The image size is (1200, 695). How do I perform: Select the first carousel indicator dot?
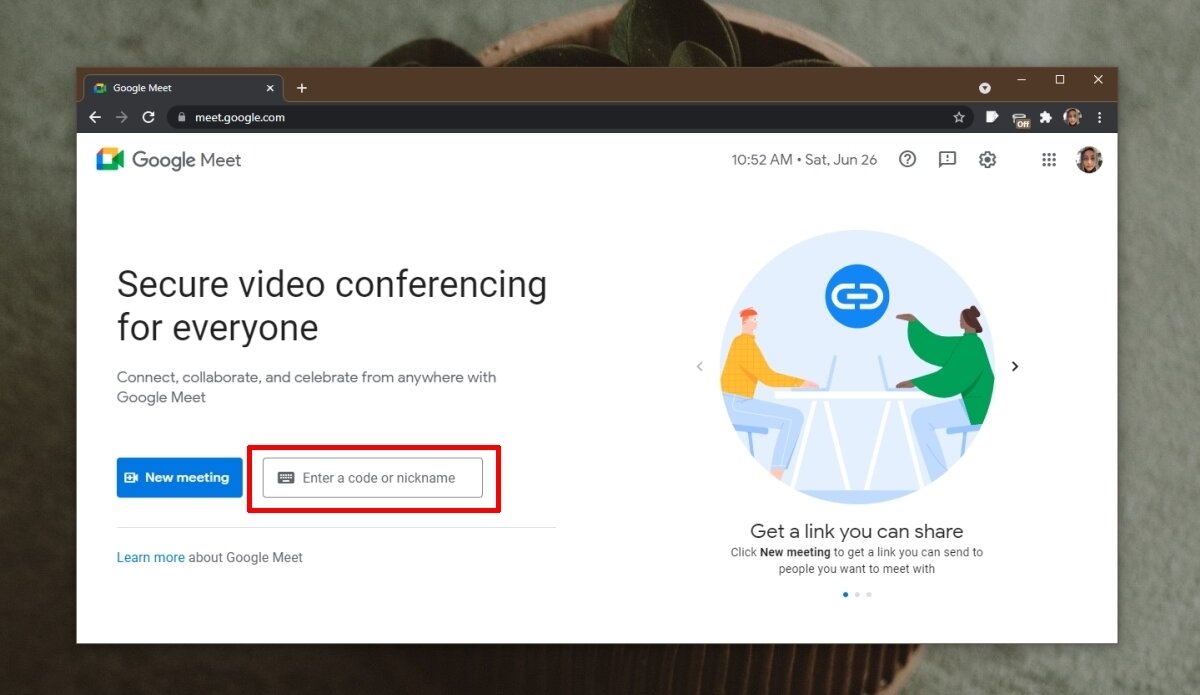[x=845, y=593]
